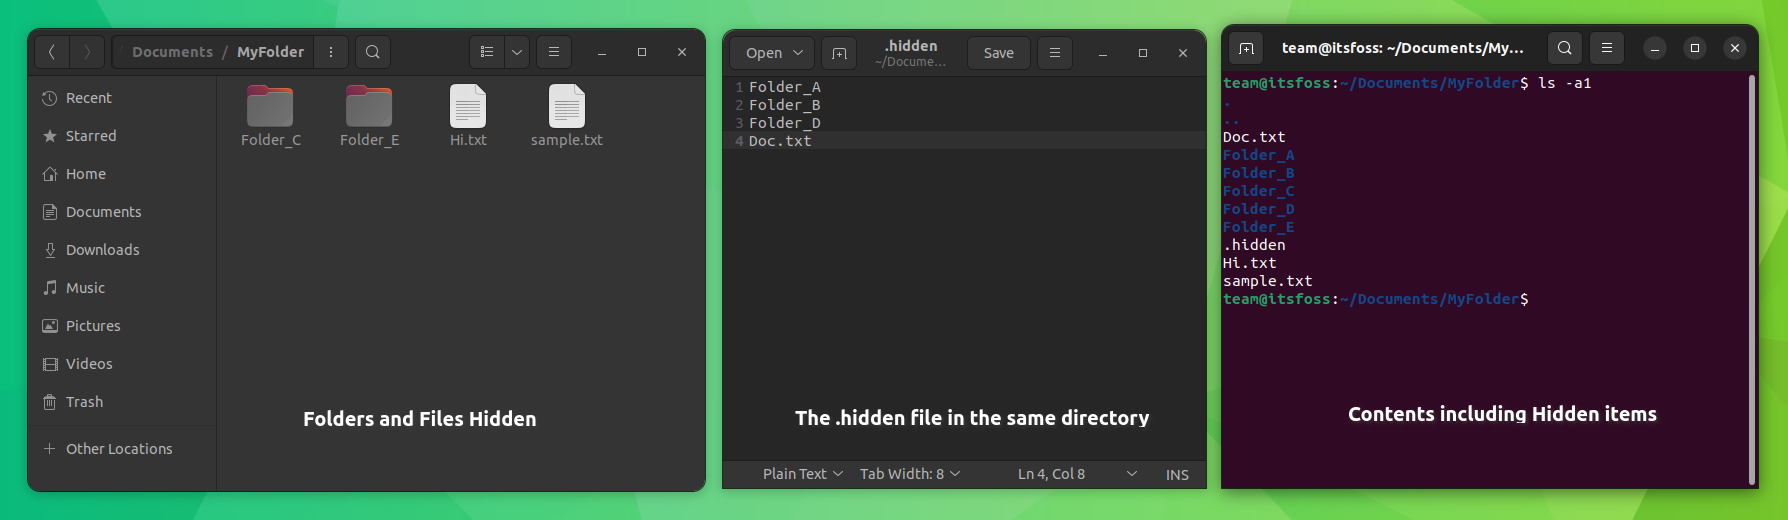Click the Recent clock icon

[x=50, y=98]
